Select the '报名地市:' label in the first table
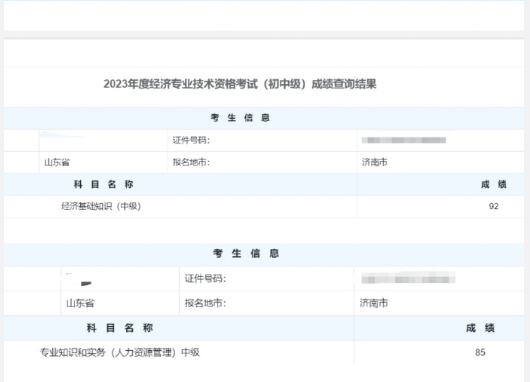530x382 pixels. [191, 162]
